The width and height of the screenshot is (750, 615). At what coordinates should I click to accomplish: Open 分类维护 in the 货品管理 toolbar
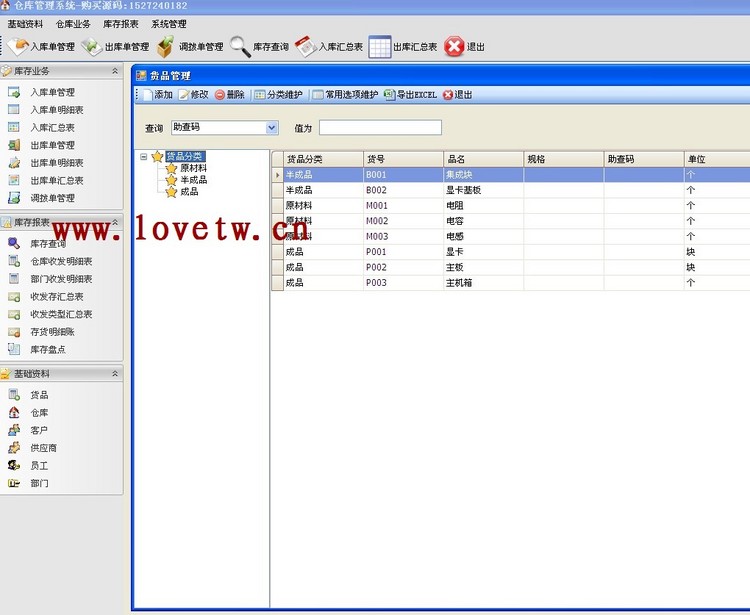[278, 95]
